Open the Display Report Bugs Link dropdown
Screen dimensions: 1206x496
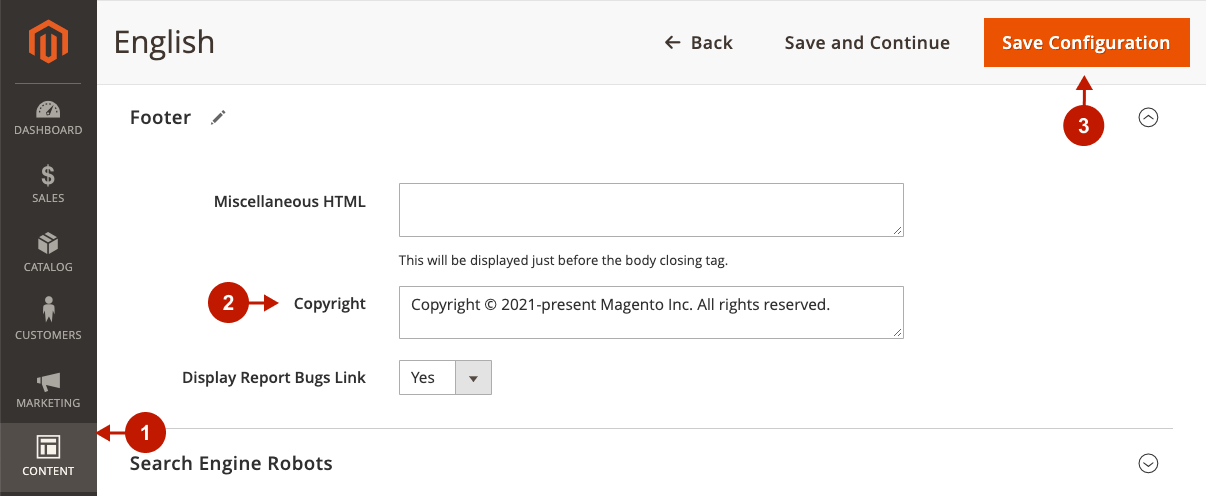pos(445,378)
